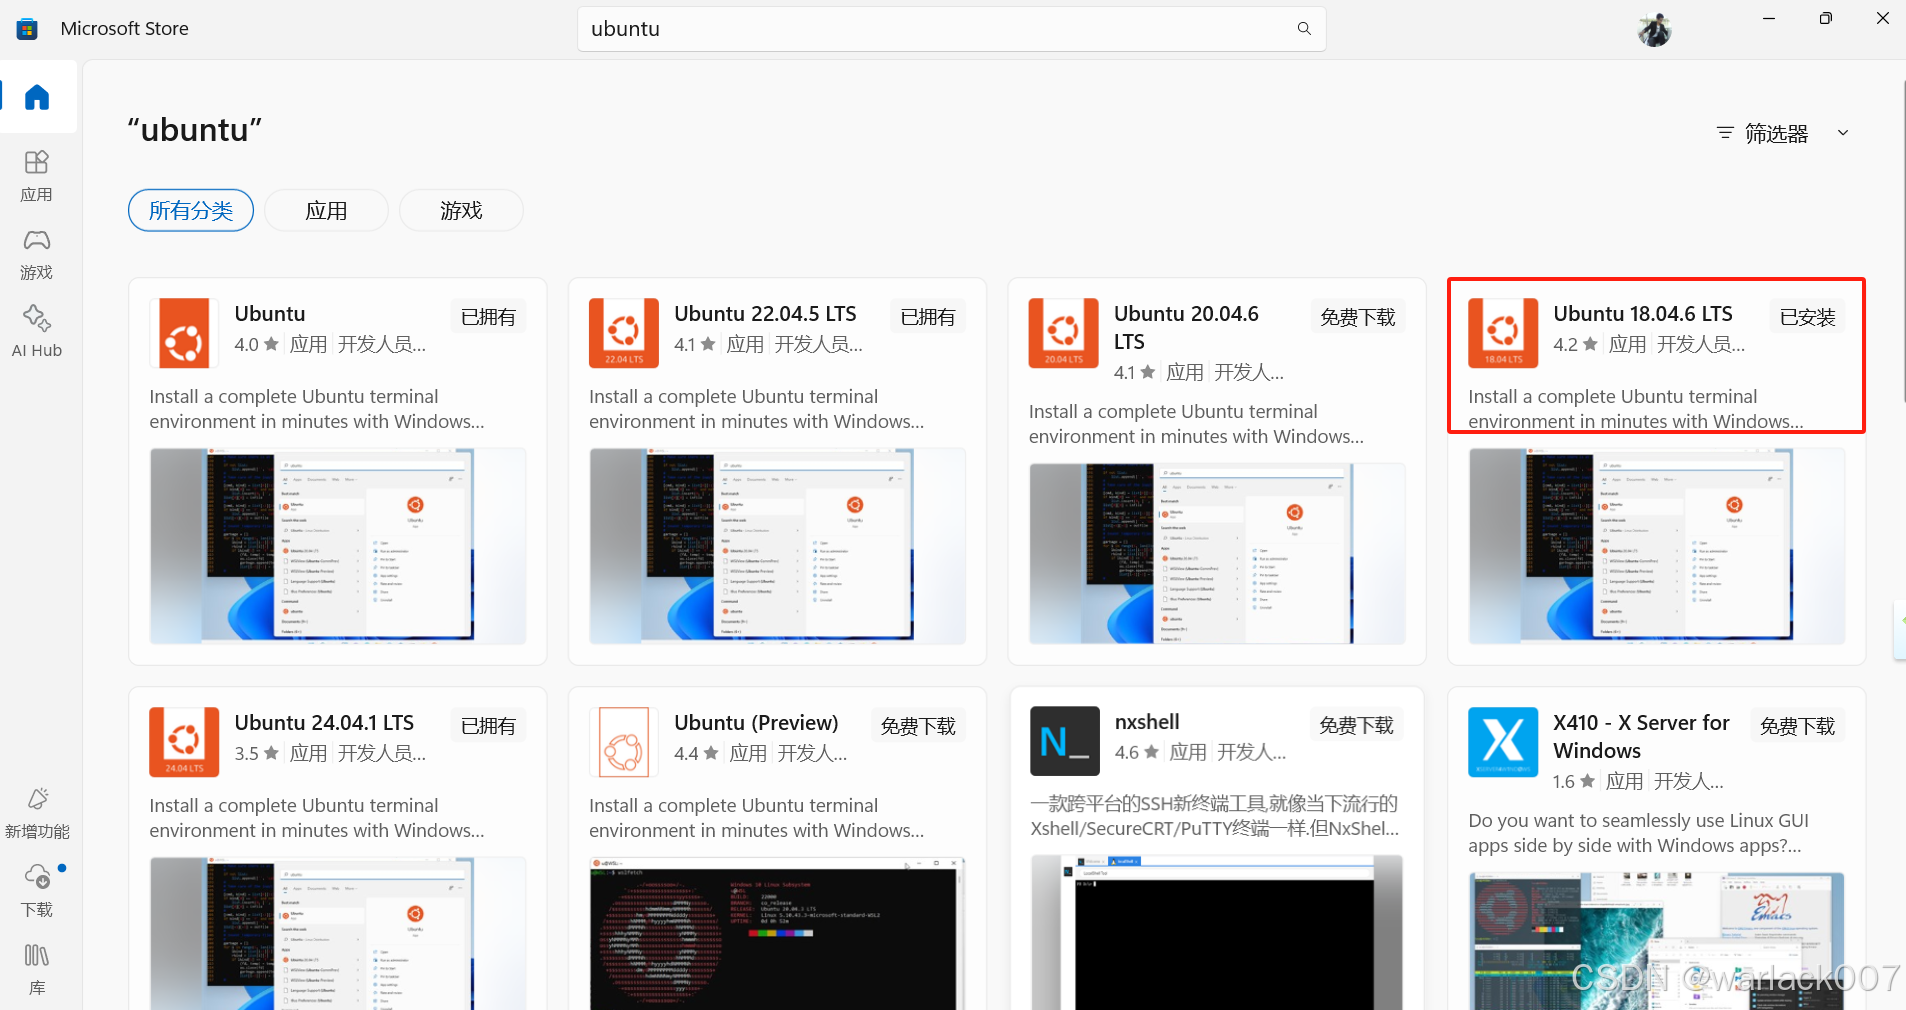Image resolution: width=1906 pixels, height=1010 pixels.
Task: Click the nxshell title text
Action: tap(1147, 722)
